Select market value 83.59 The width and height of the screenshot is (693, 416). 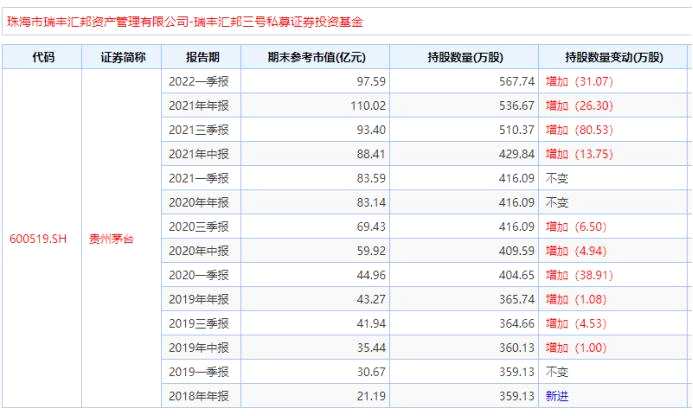click(371, 179)
